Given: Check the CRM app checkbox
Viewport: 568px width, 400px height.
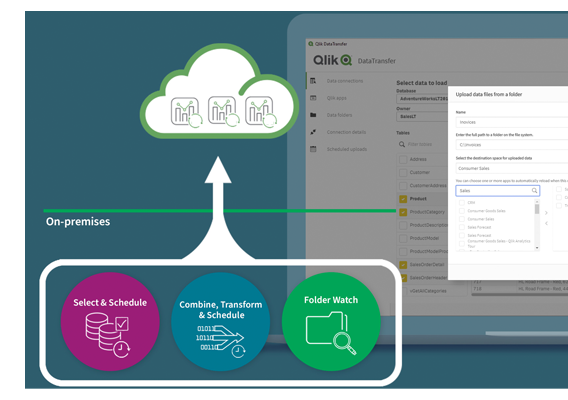Looking at the screenshot, I should point(462,203).
